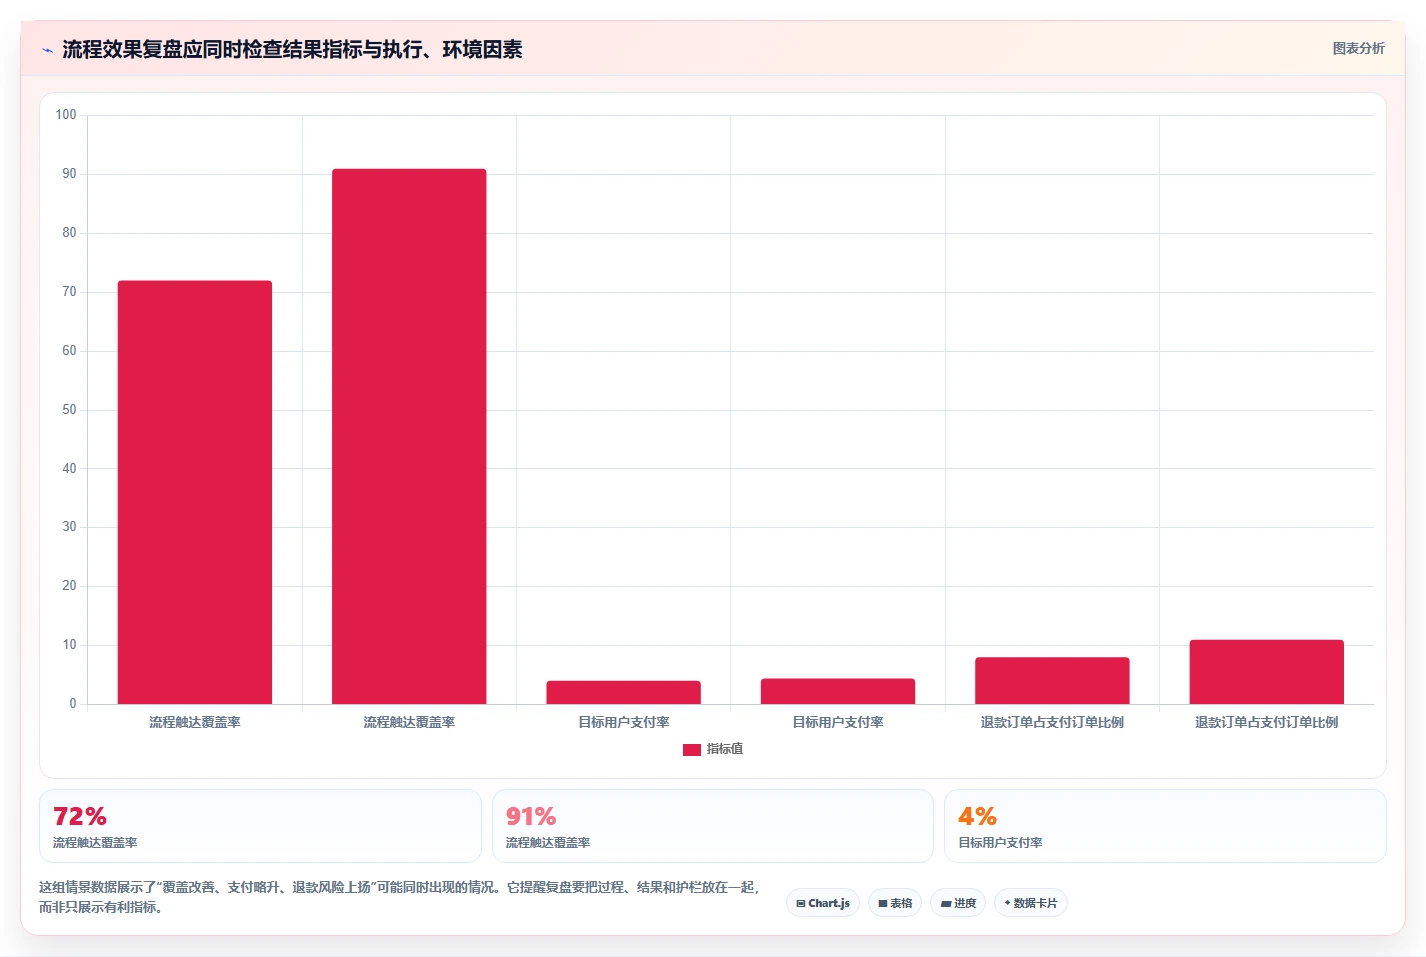The width and height of the screenshot is (1426, 957).
Task: Click the 流程触达覆盖率 bar reaching 72
Action: click(x=195, y=492)
